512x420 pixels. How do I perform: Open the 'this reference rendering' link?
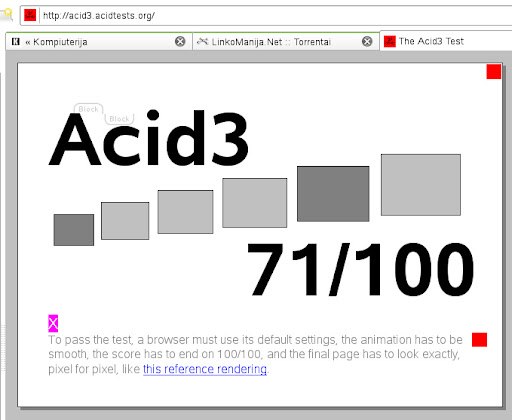click(x=205, y=369)
